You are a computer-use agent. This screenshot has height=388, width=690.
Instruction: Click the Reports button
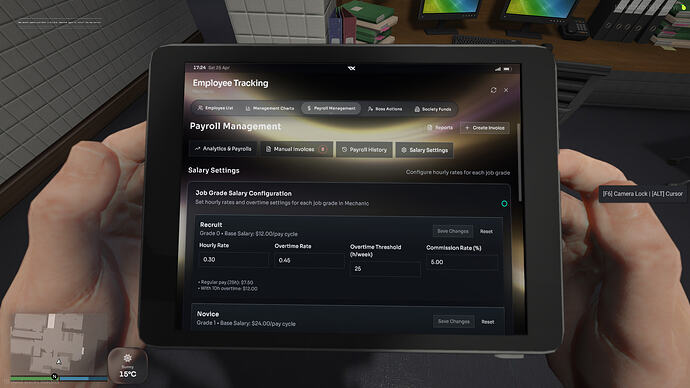tap(440, 128)
